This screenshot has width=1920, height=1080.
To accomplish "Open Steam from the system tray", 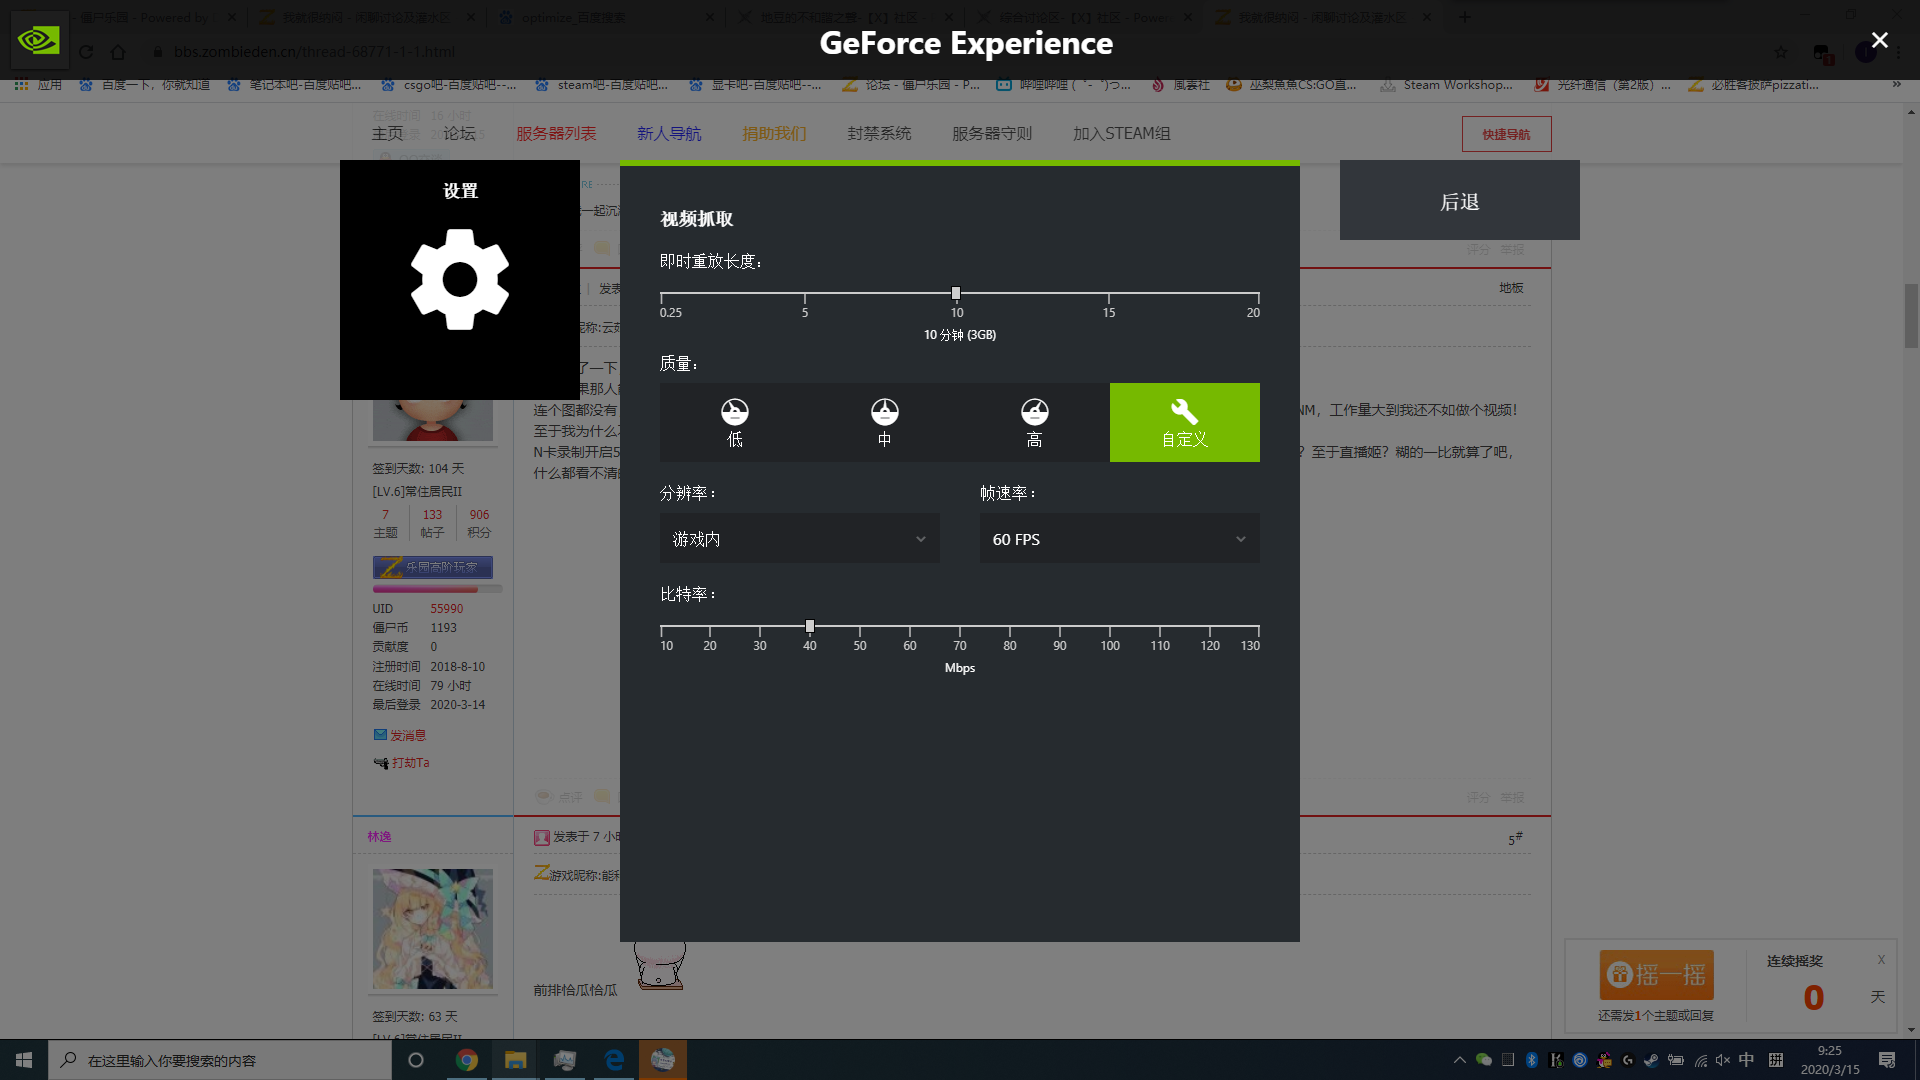I will 1651,1060.
